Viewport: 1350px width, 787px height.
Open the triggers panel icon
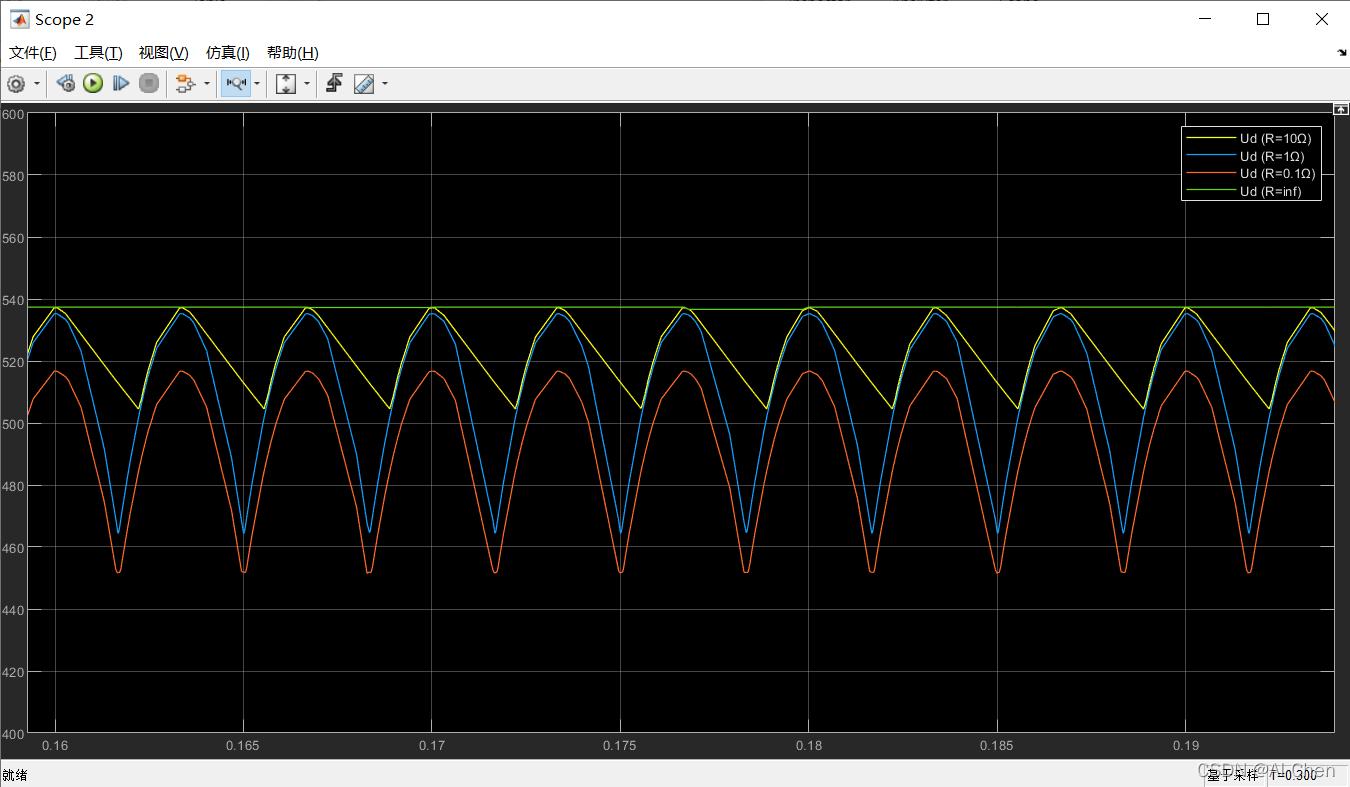(x=335, y=84)
